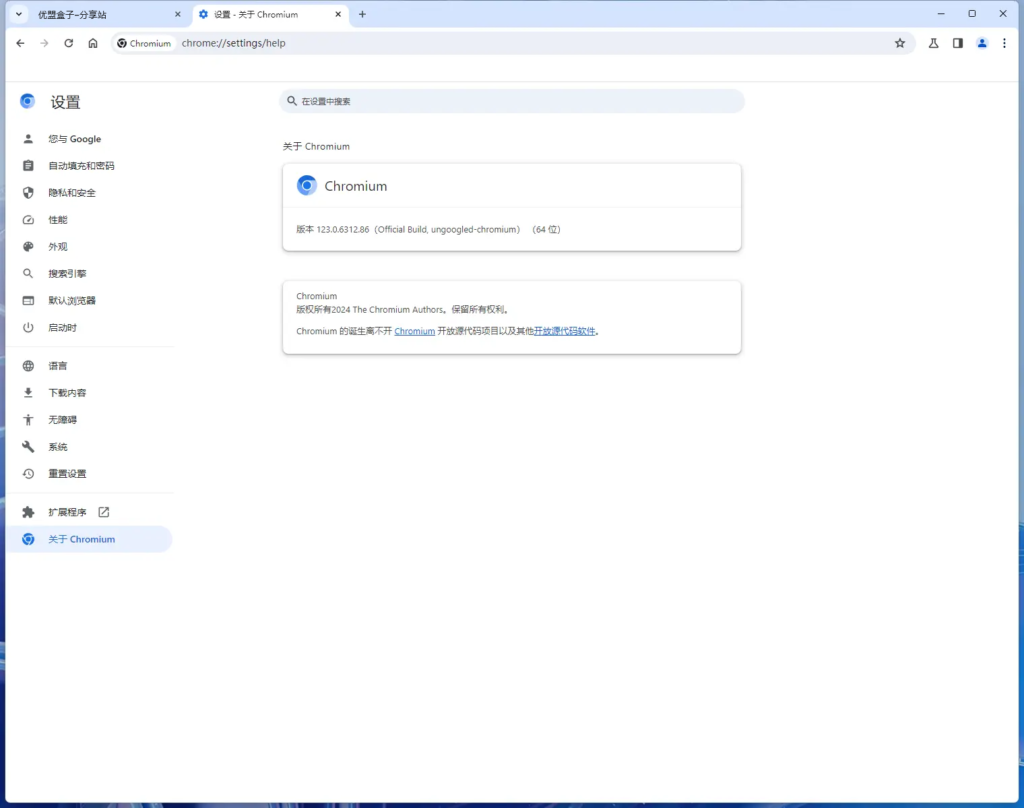Image resolution: width=1024 pixels, height=808 pixels.
Task: Go to the home page icon
Action: coord(93,43)
